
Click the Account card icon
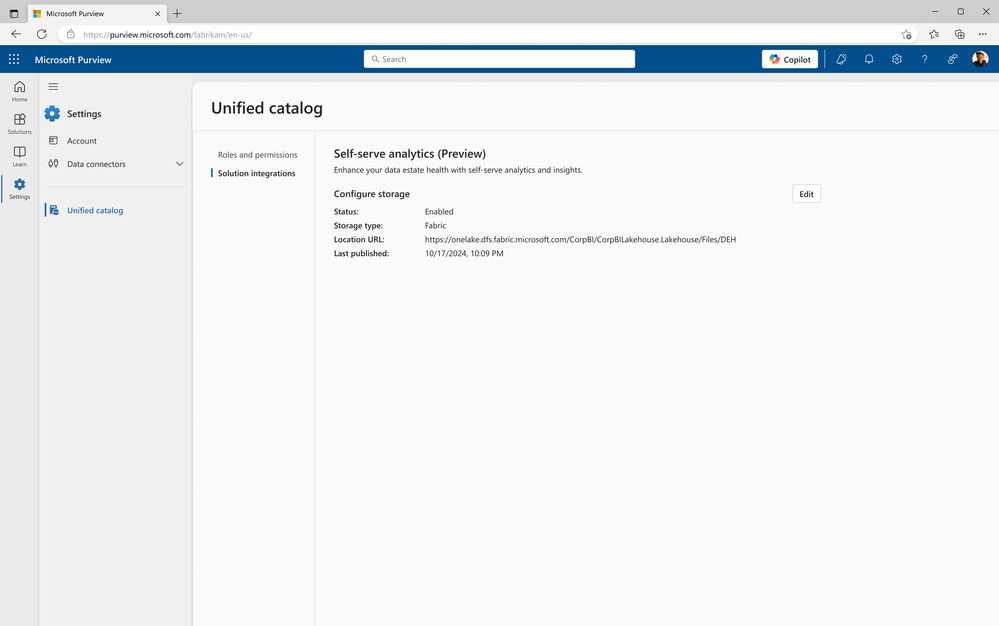click(54, 141)
